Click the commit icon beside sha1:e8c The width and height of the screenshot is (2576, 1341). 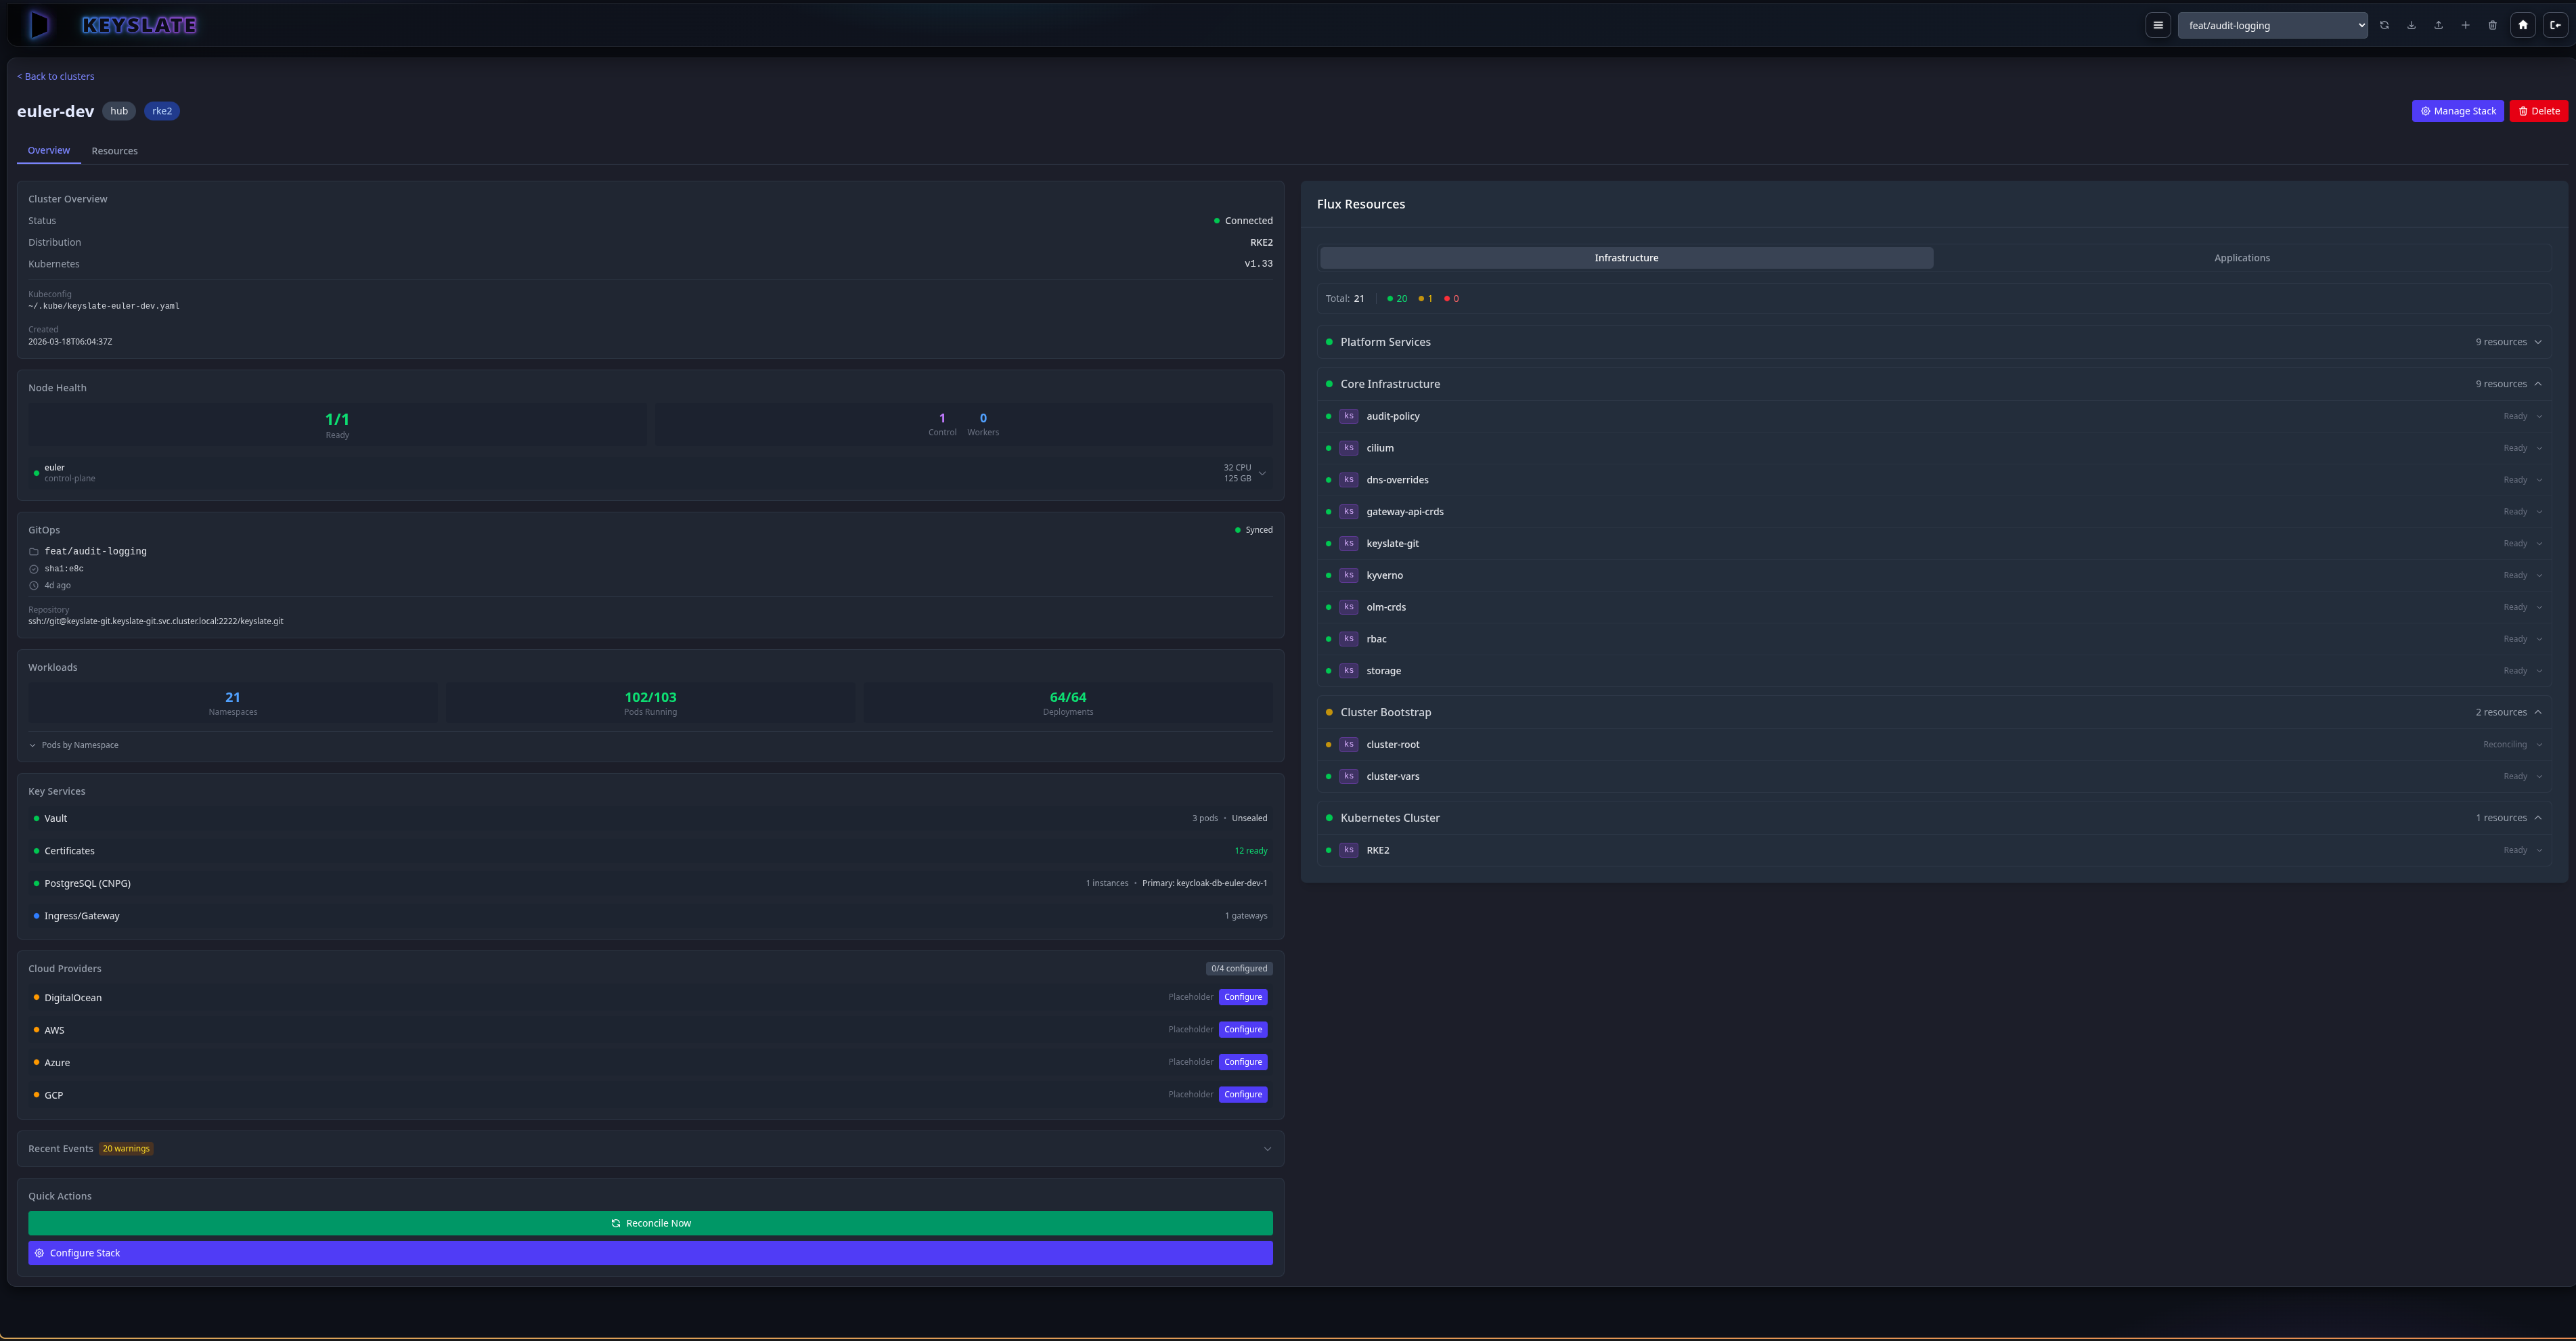[33, 569]
